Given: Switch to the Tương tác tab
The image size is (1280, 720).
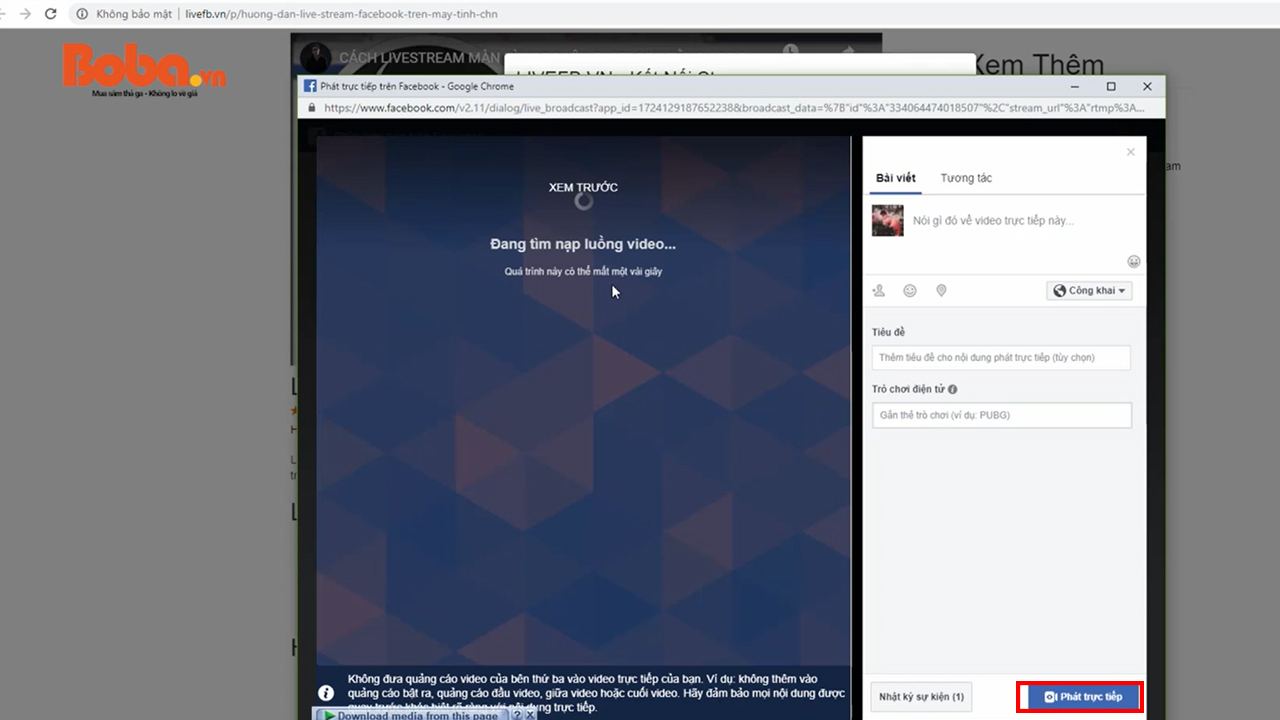Looking at the screenshot, I should 965,178.
